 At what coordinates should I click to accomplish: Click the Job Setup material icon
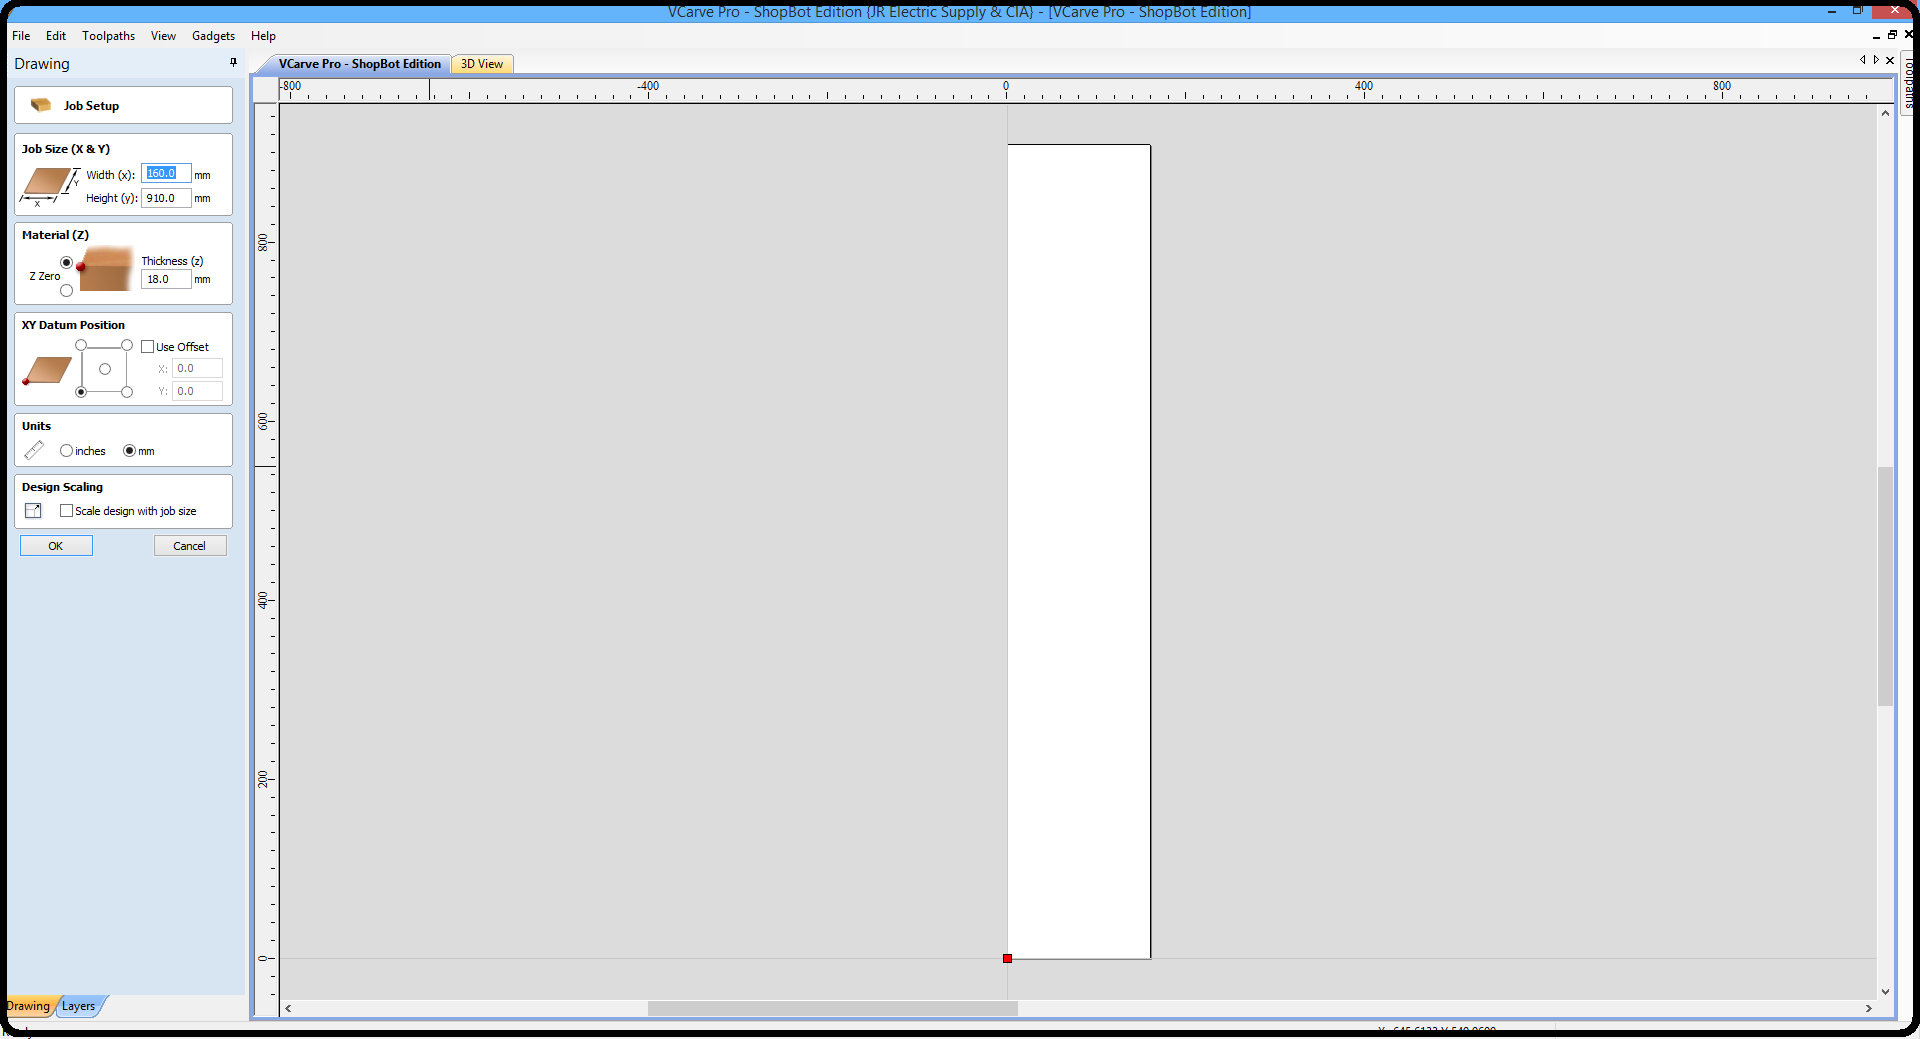[41, 105]
